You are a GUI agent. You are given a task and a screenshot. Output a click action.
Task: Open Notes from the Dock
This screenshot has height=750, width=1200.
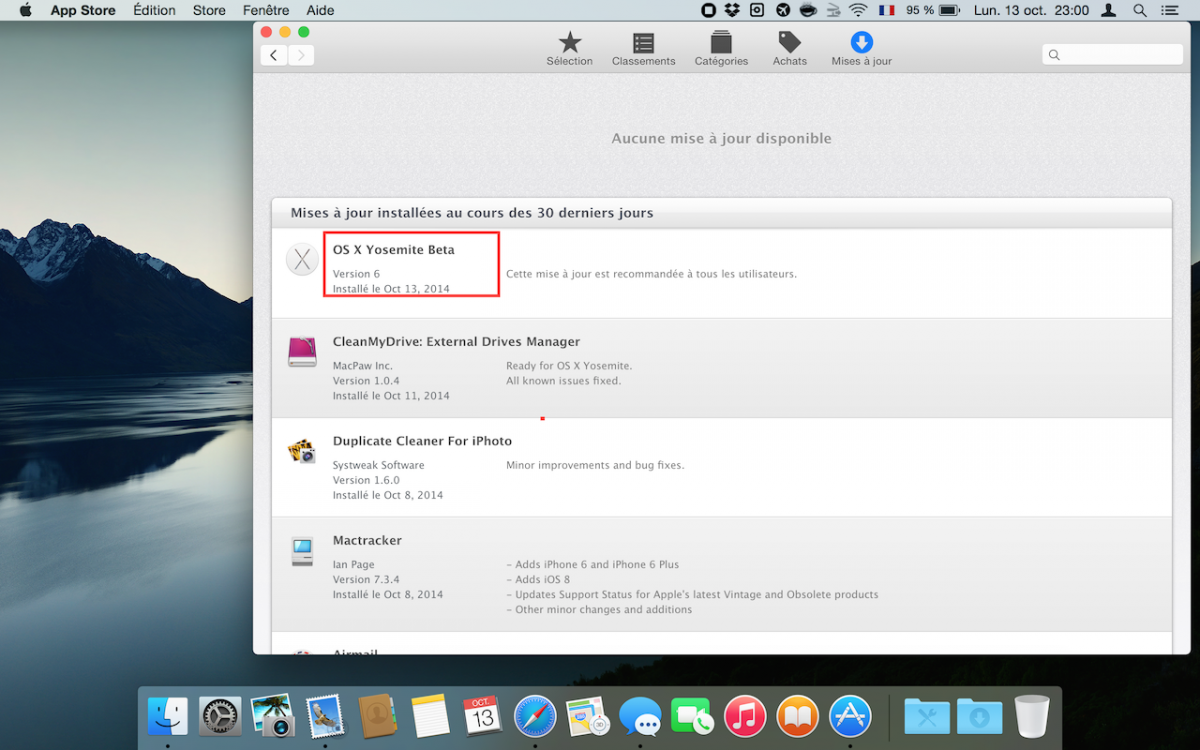[x=430, y=716]
